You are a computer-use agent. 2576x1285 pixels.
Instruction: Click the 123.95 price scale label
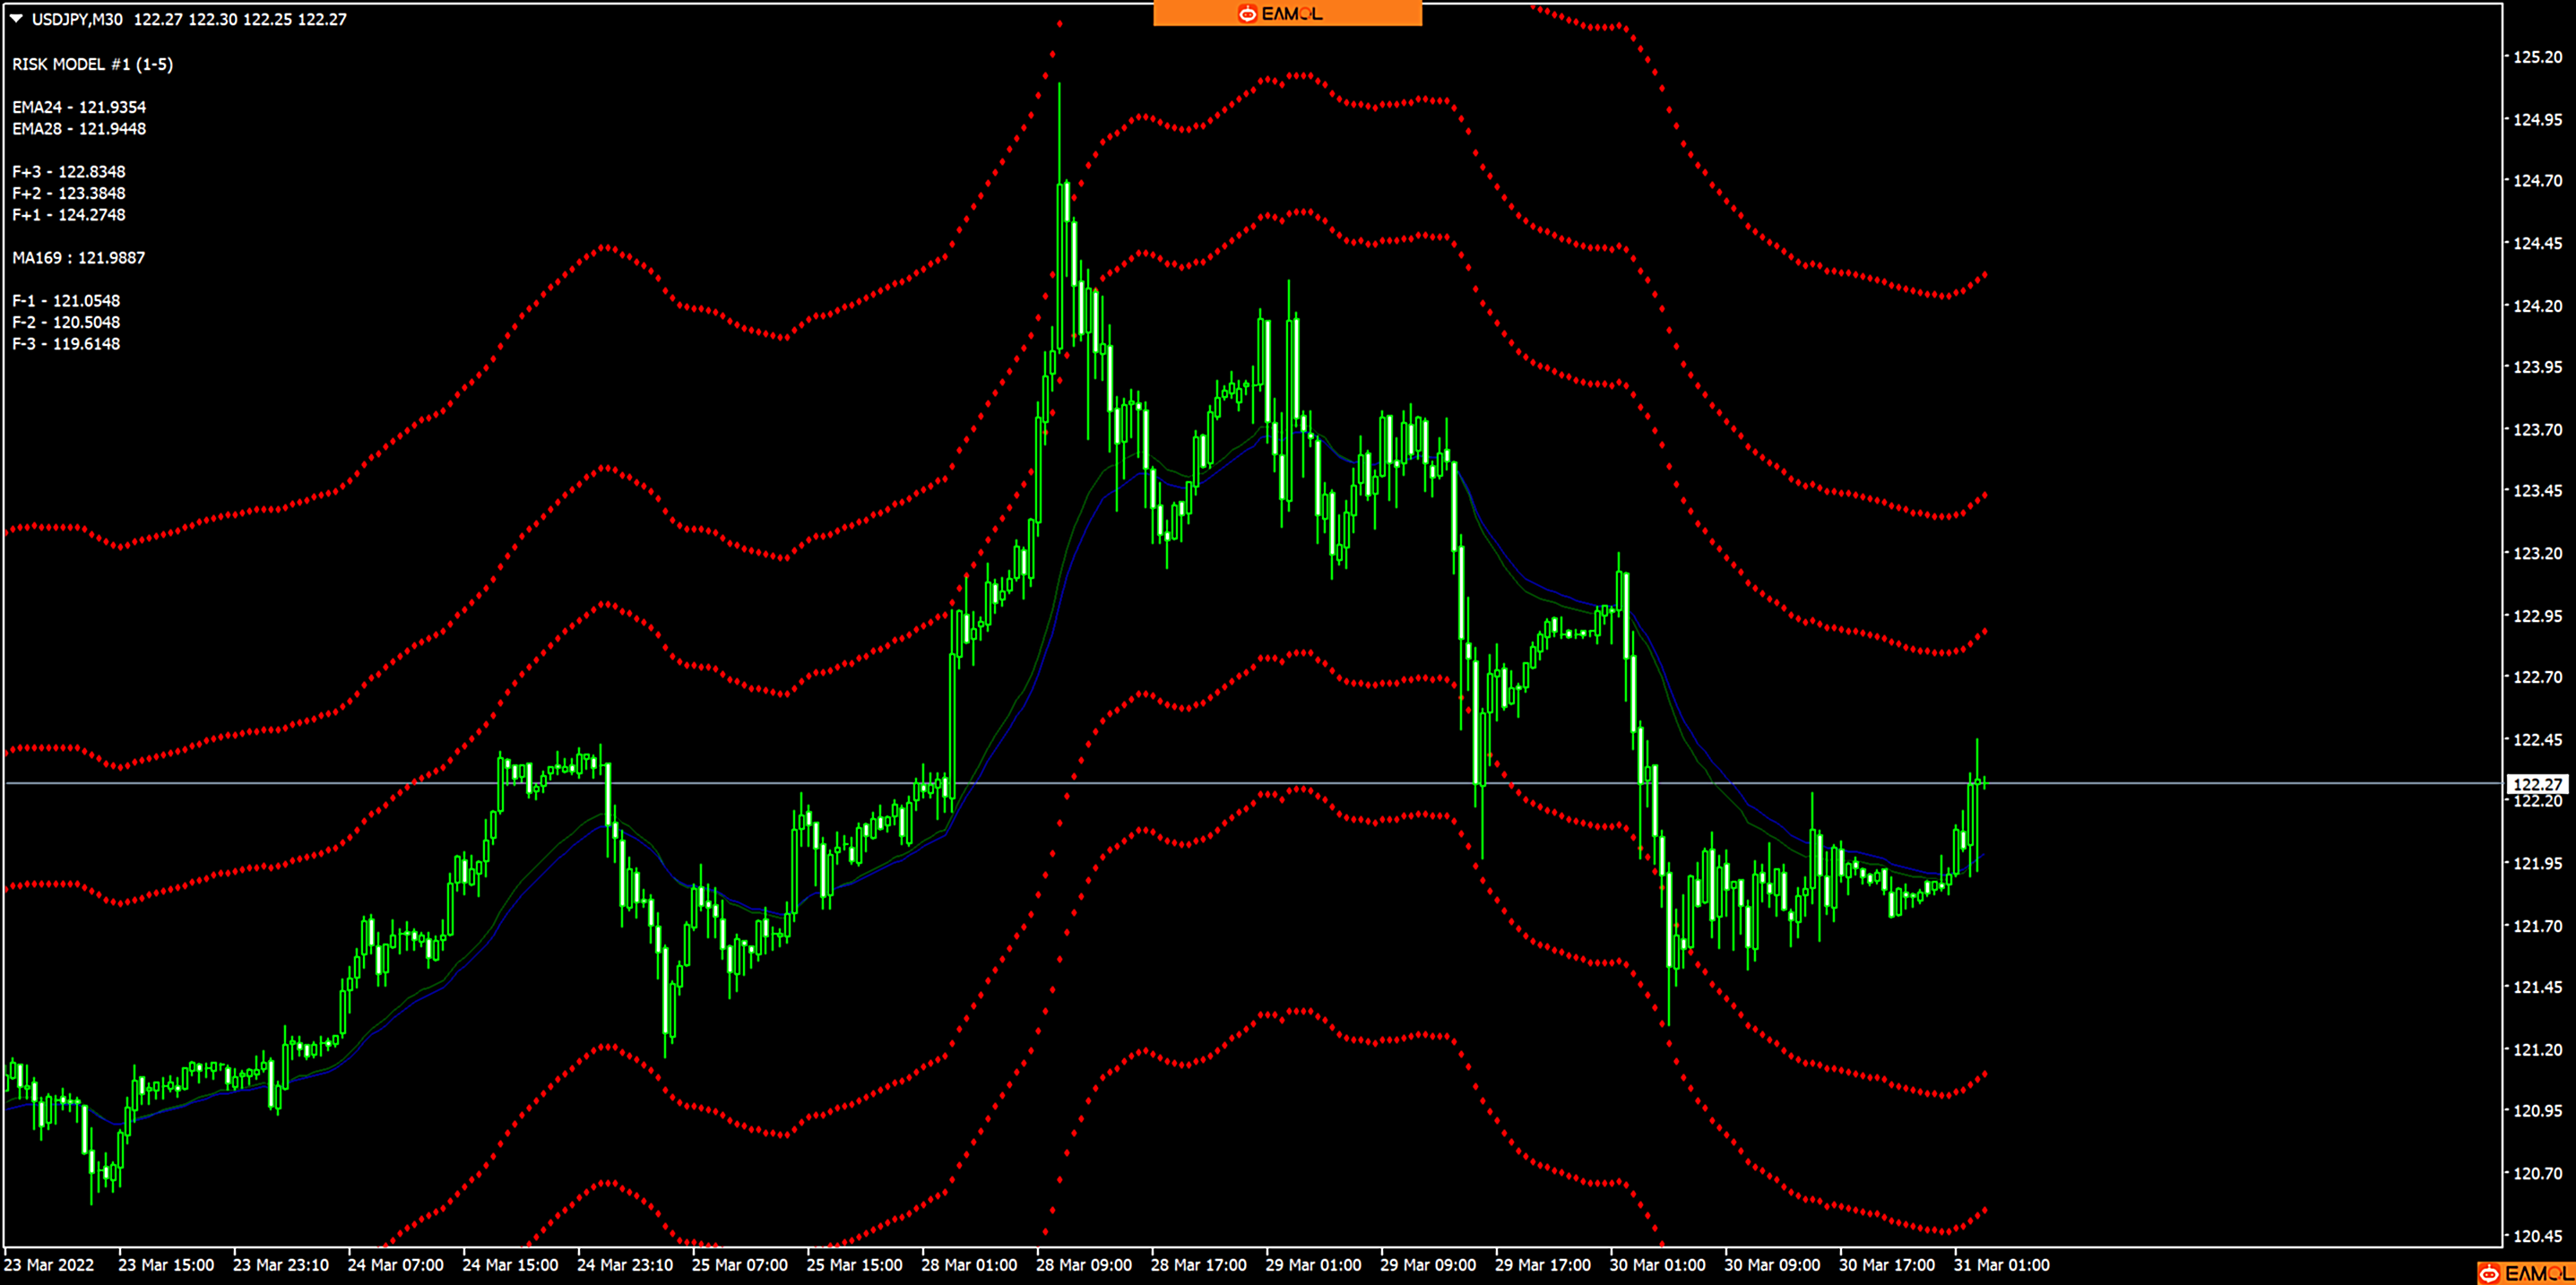coord(2538,367)
